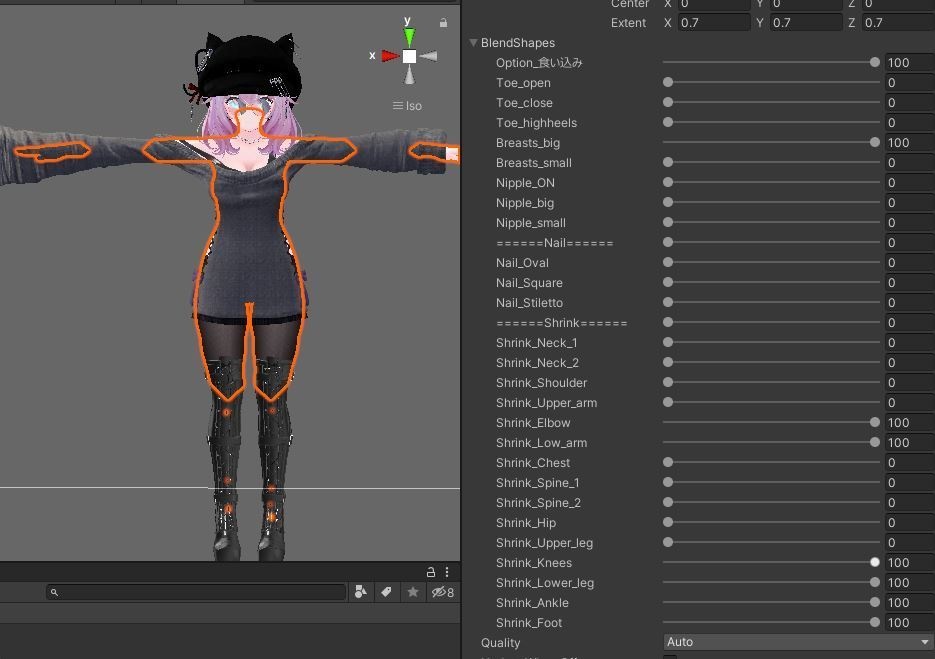Click the Breasts_big slider handle
The width and height of the screenshot is (935, 659).
pos(875,143)
